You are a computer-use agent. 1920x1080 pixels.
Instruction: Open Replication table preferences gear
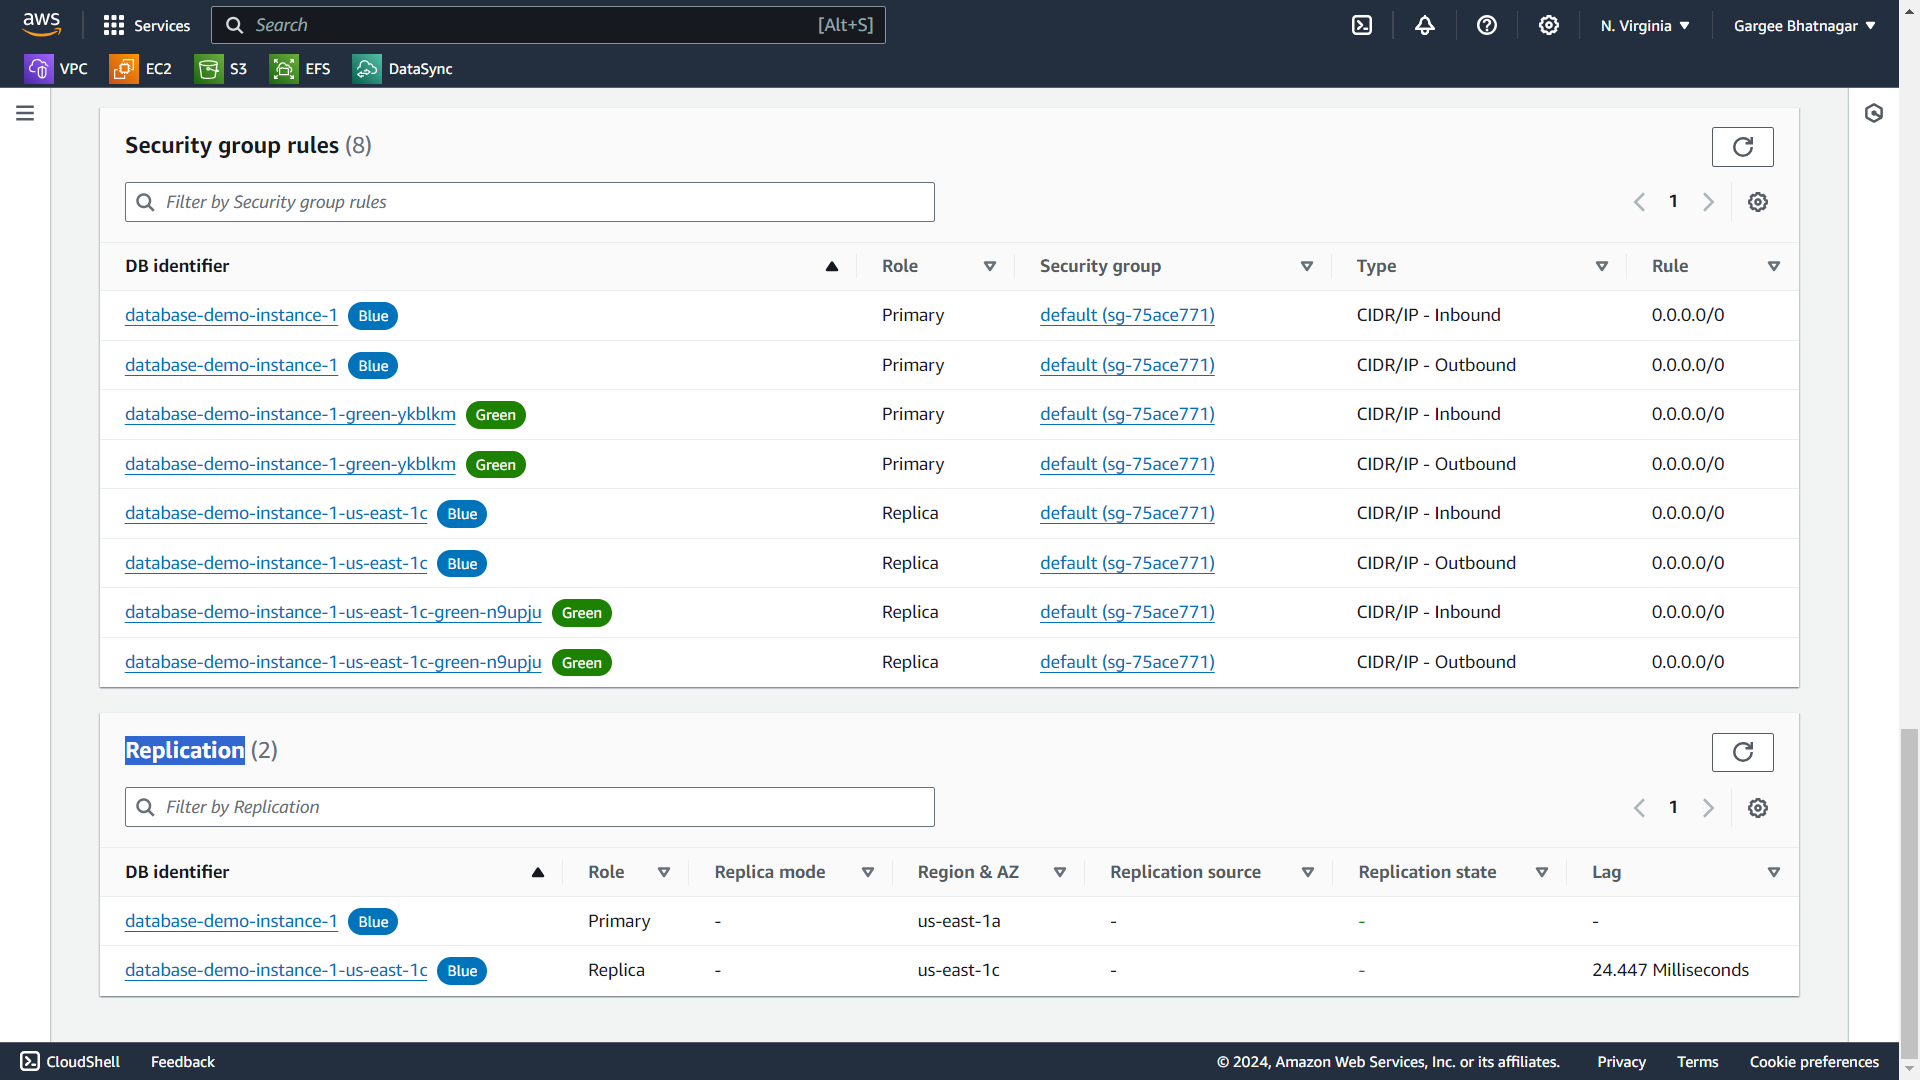(x=1757, y=808)
